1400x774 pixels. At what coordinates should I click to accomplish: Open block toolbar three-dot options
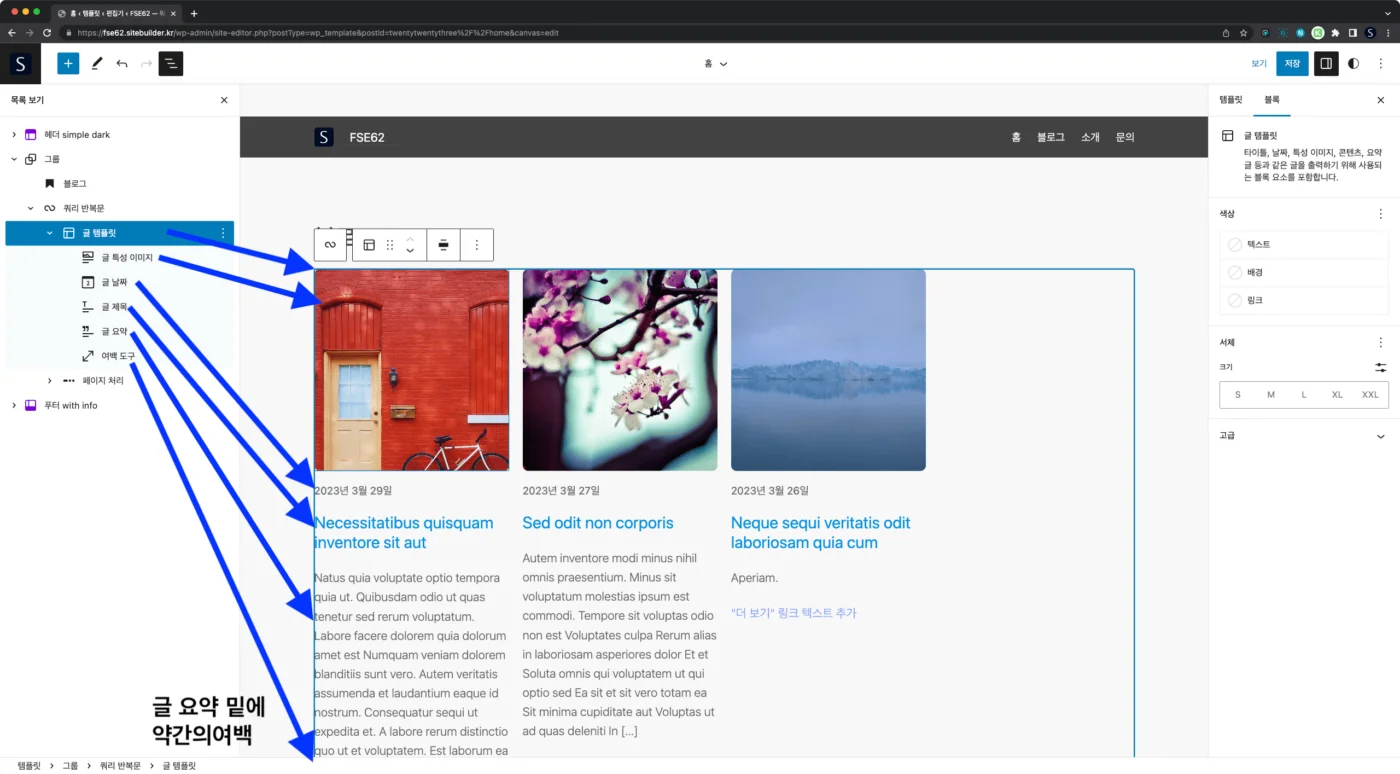tap(476, 245)
